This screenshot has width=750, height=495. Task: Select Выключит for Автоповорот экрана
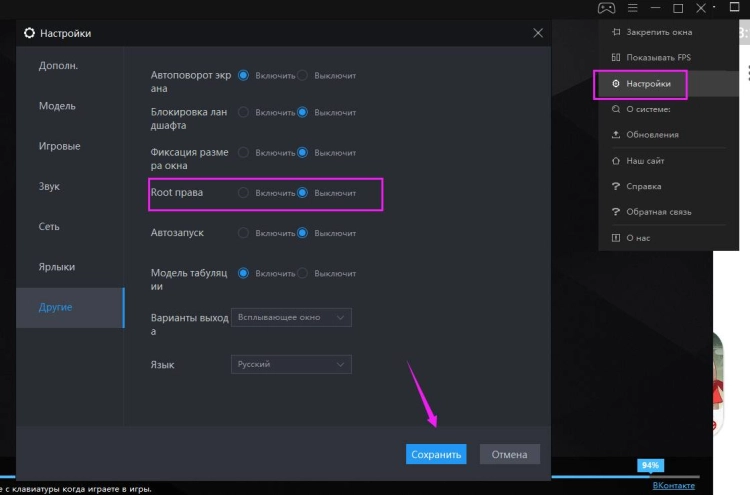coord(302,75)
